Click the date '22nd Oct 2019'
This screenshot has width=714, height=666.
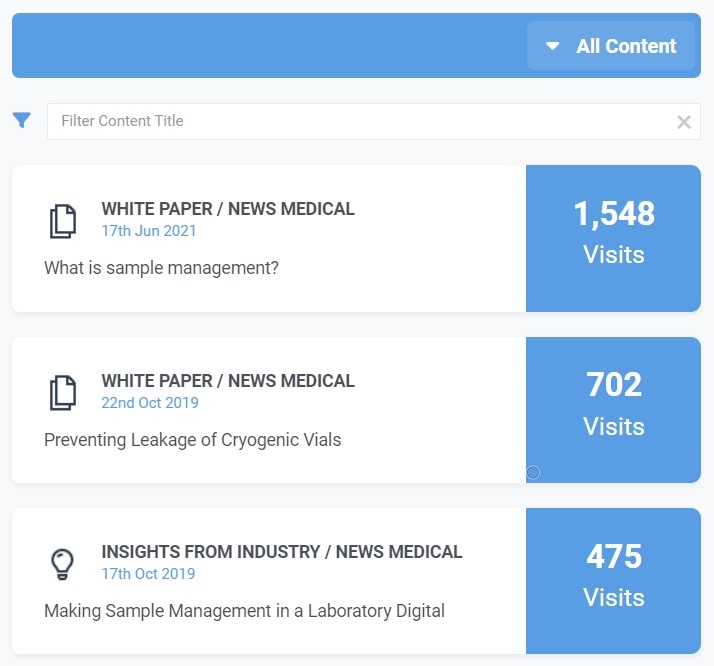[150, 403]
